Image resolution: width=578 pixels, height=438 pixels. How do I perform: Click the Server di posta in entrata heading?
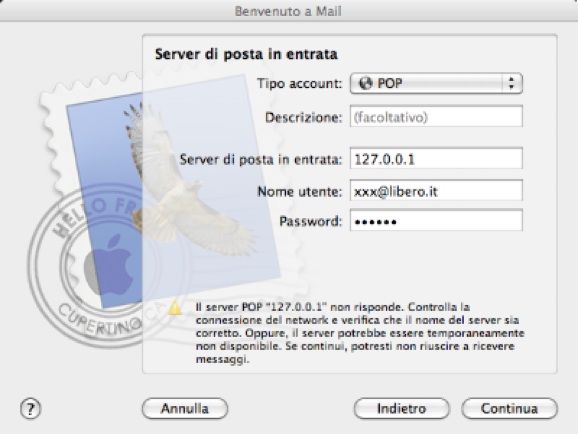tap(246, 54)
